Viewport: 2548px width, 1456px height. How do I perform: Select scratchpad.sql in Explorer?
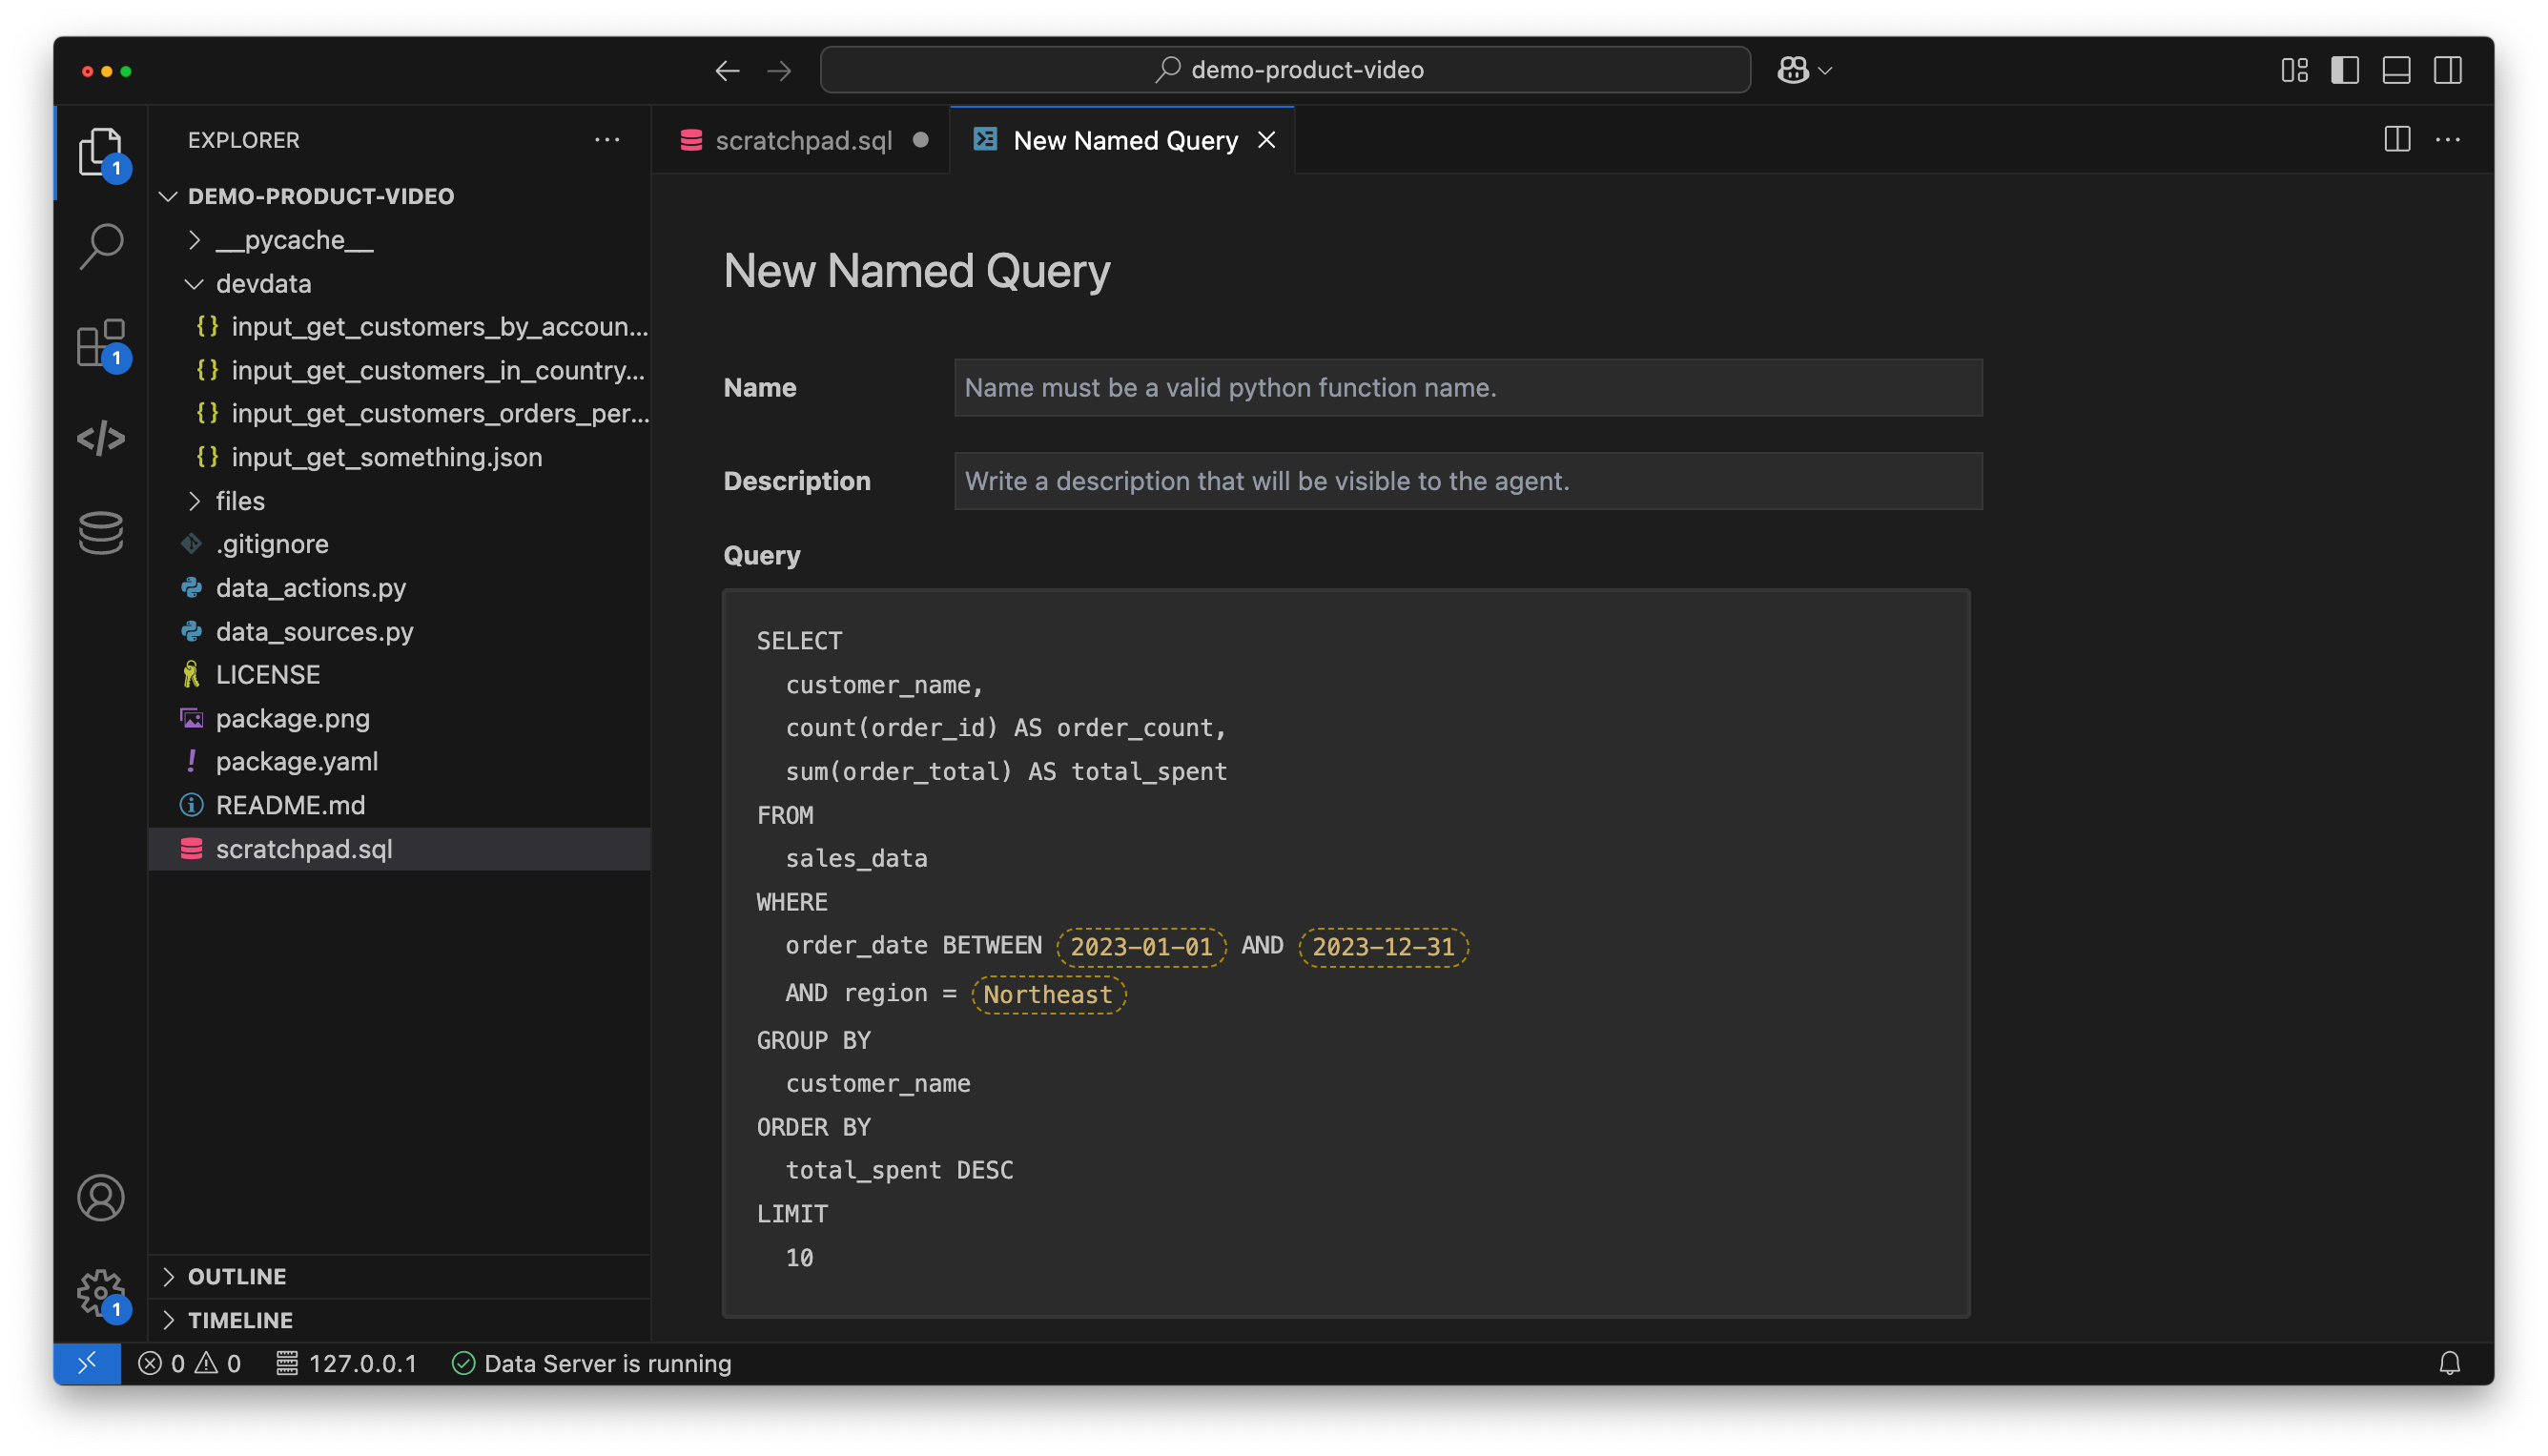point(400,849)
